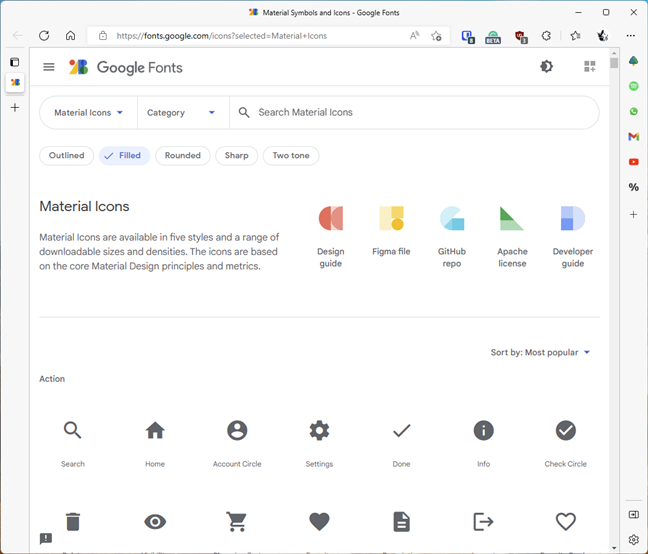Go to the browser Home page
This screenshot has width=648, height=554.
coord(71,36)
